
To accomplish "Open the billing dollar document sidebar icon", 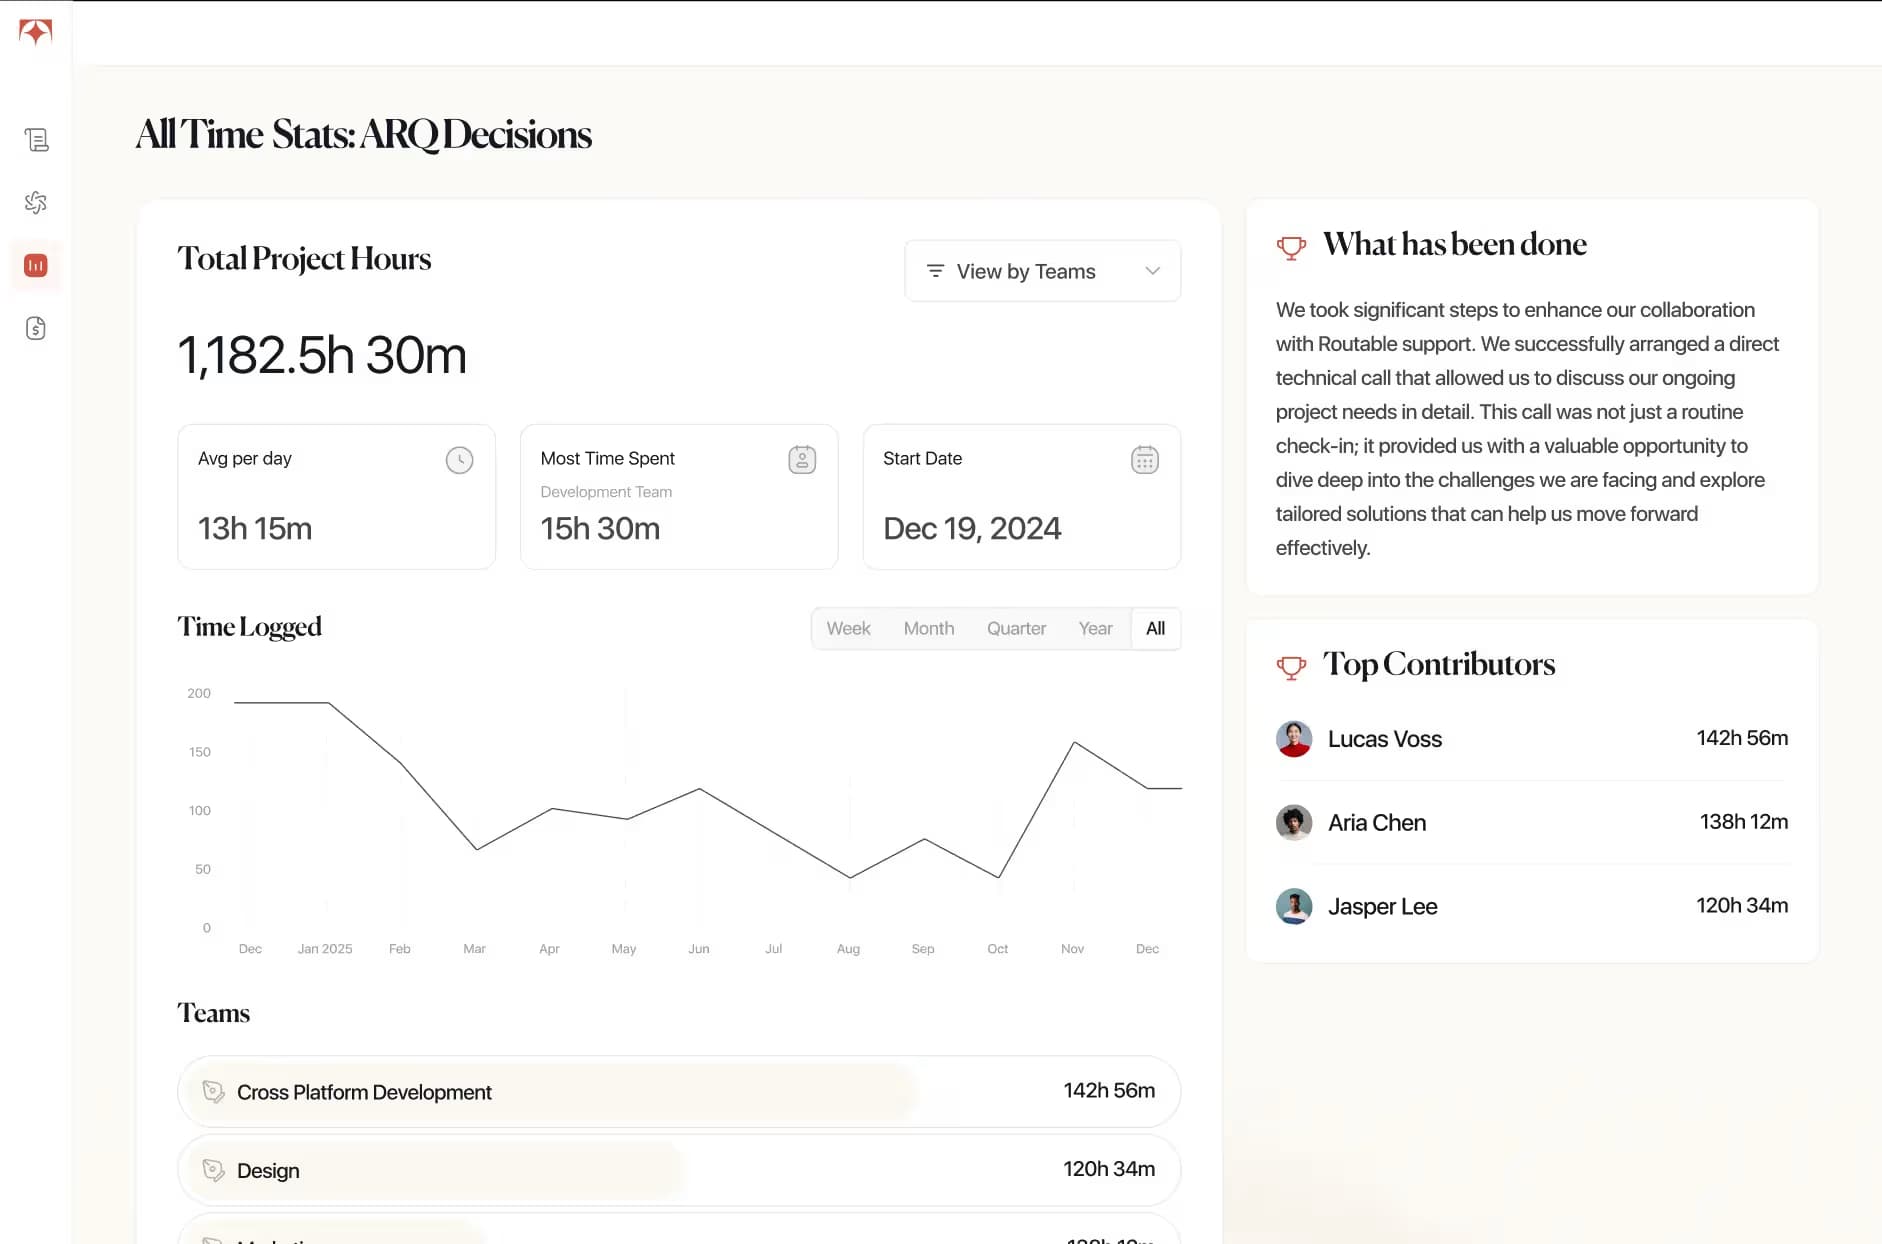I will [x=36, y=328].
